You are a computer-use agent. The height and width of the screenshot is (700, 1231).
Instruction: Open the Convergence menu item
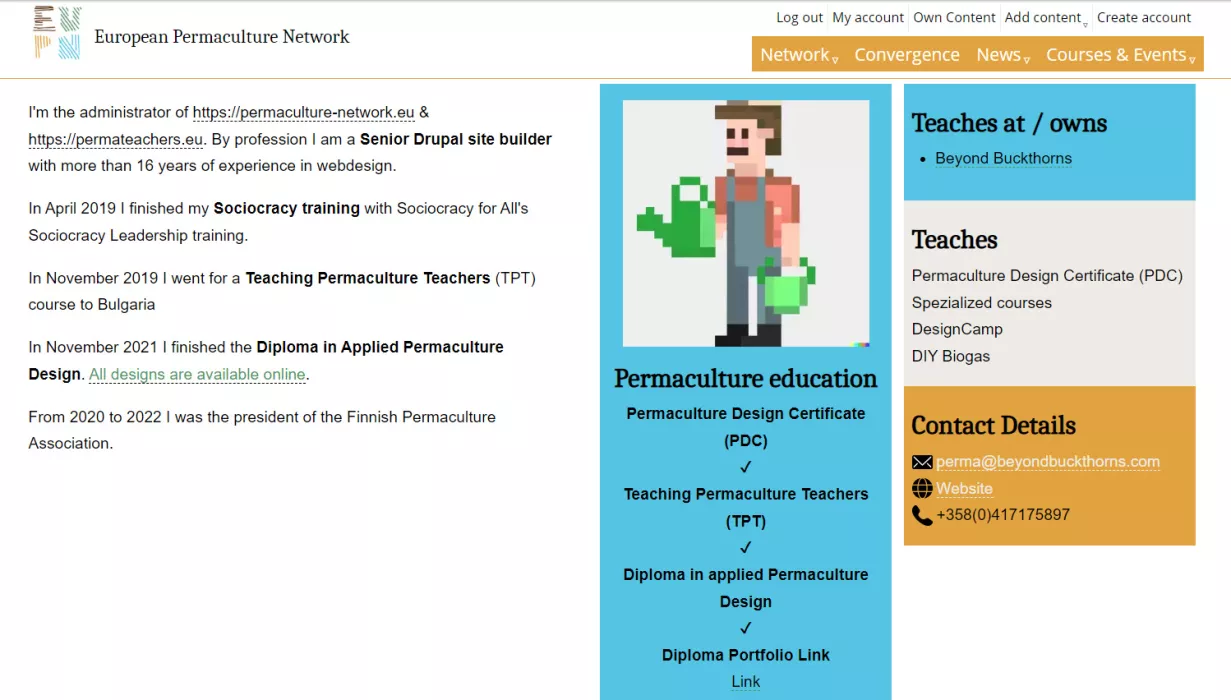click(x=907, y=55)
